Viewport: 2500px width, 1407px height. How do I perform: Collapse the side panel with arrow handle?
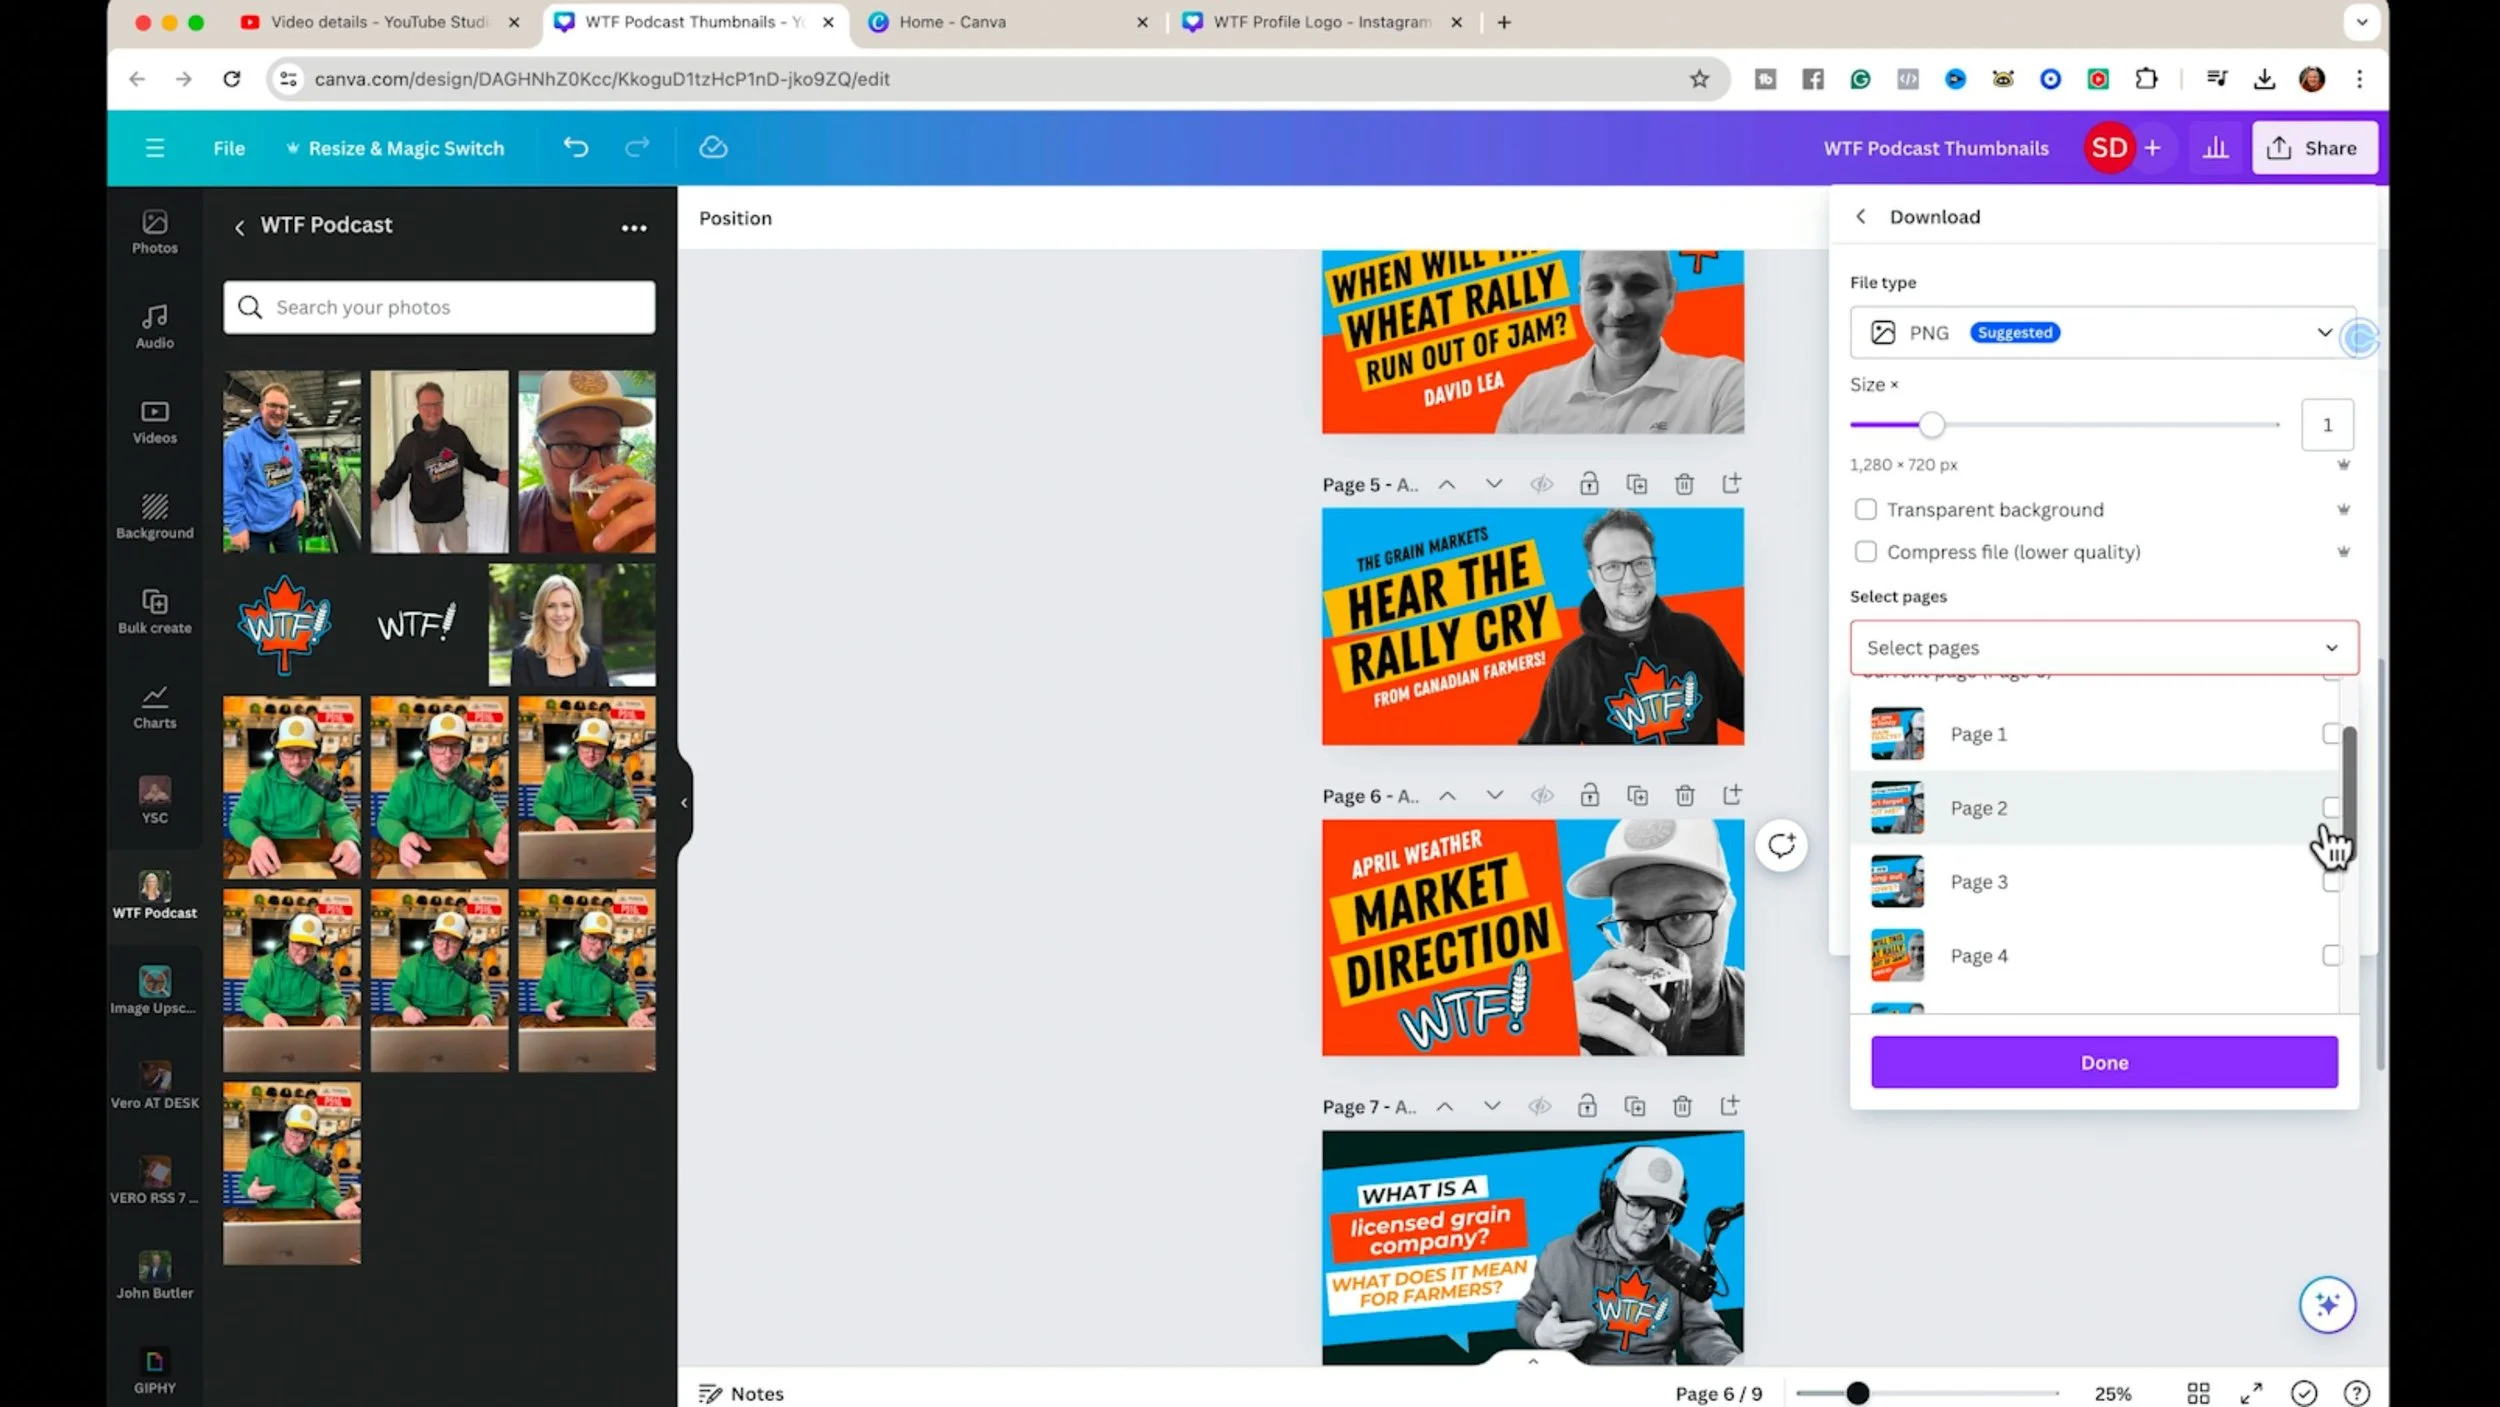pyautogui.click(x=684, y=803)
